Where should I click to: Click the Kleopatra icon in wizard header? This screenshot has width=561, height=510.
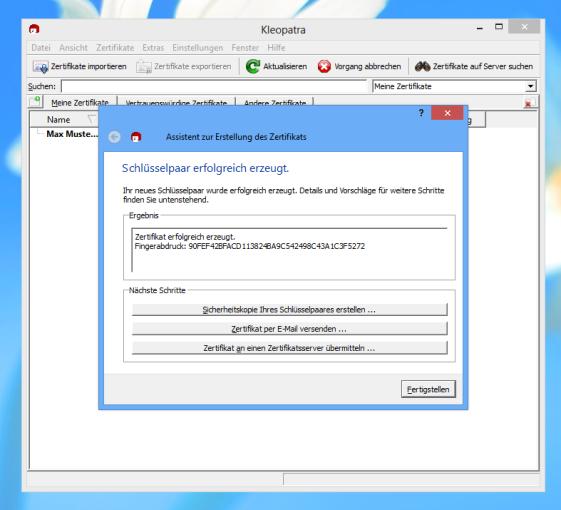[x=136, y=137]
